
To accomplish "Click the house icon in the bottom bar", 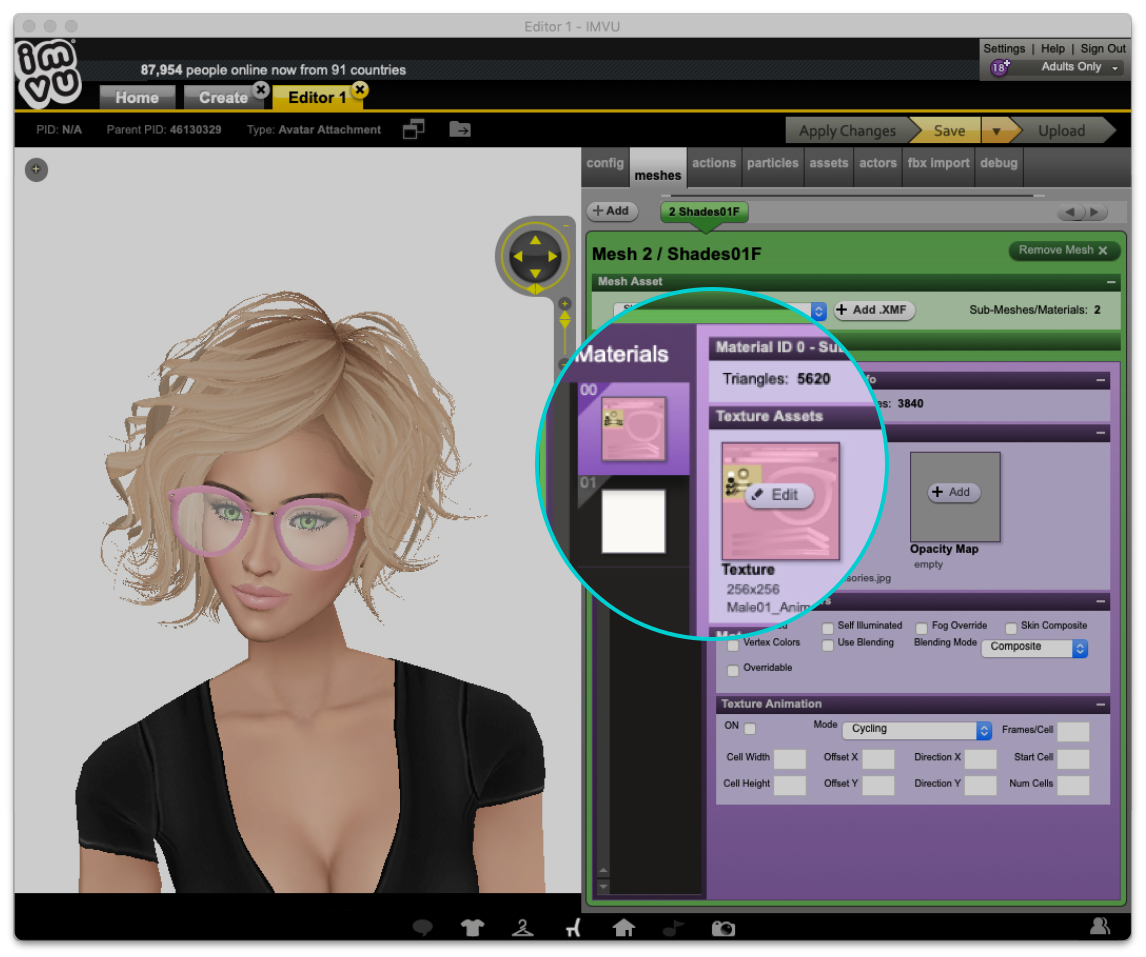I will click(623, 927).
